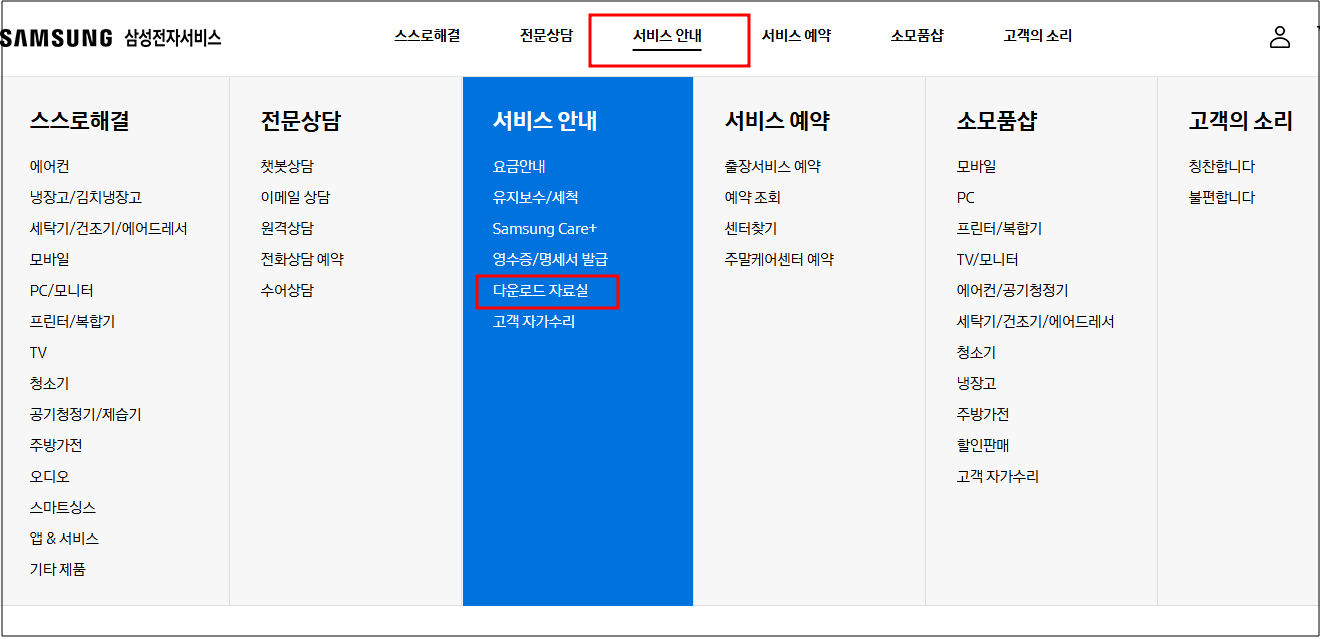The height and width of the screenshot is (639, 1320).
Task: Select 세탁기/건조기/에어드레서 in the 스스로해결 column
Action: click(x=109, y=229)
